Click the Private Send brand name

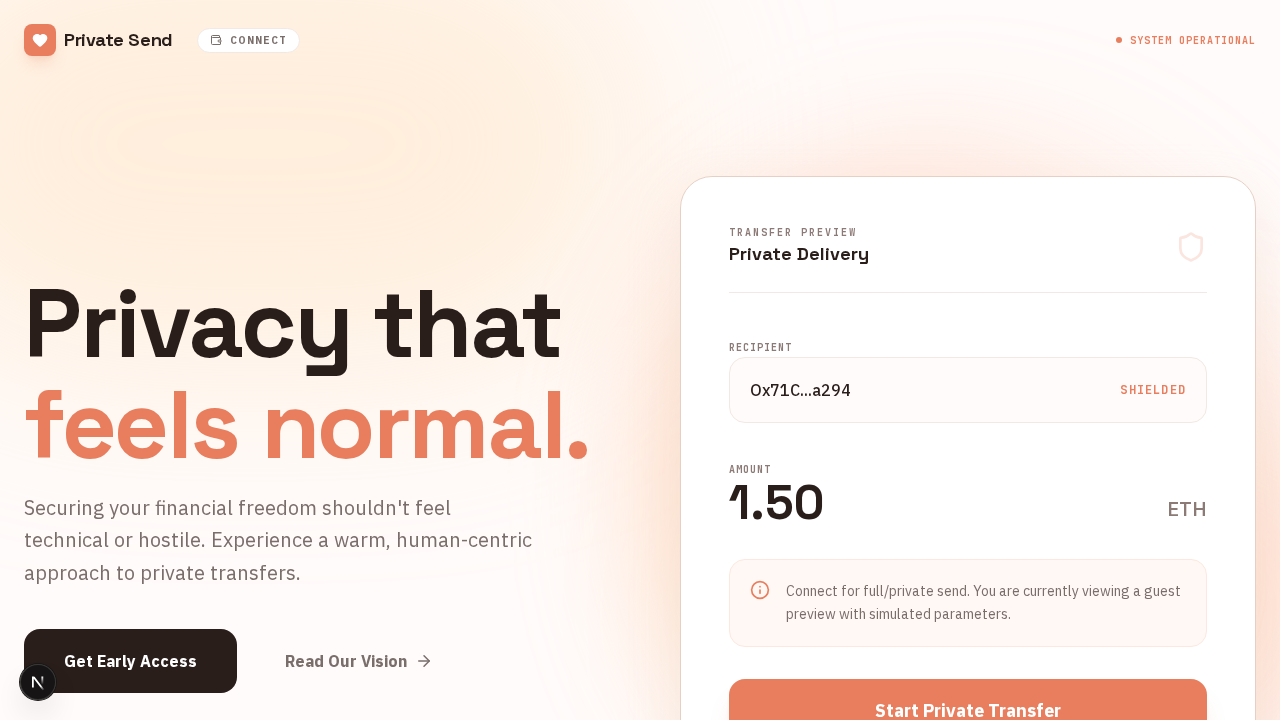(x=118, y=40)
